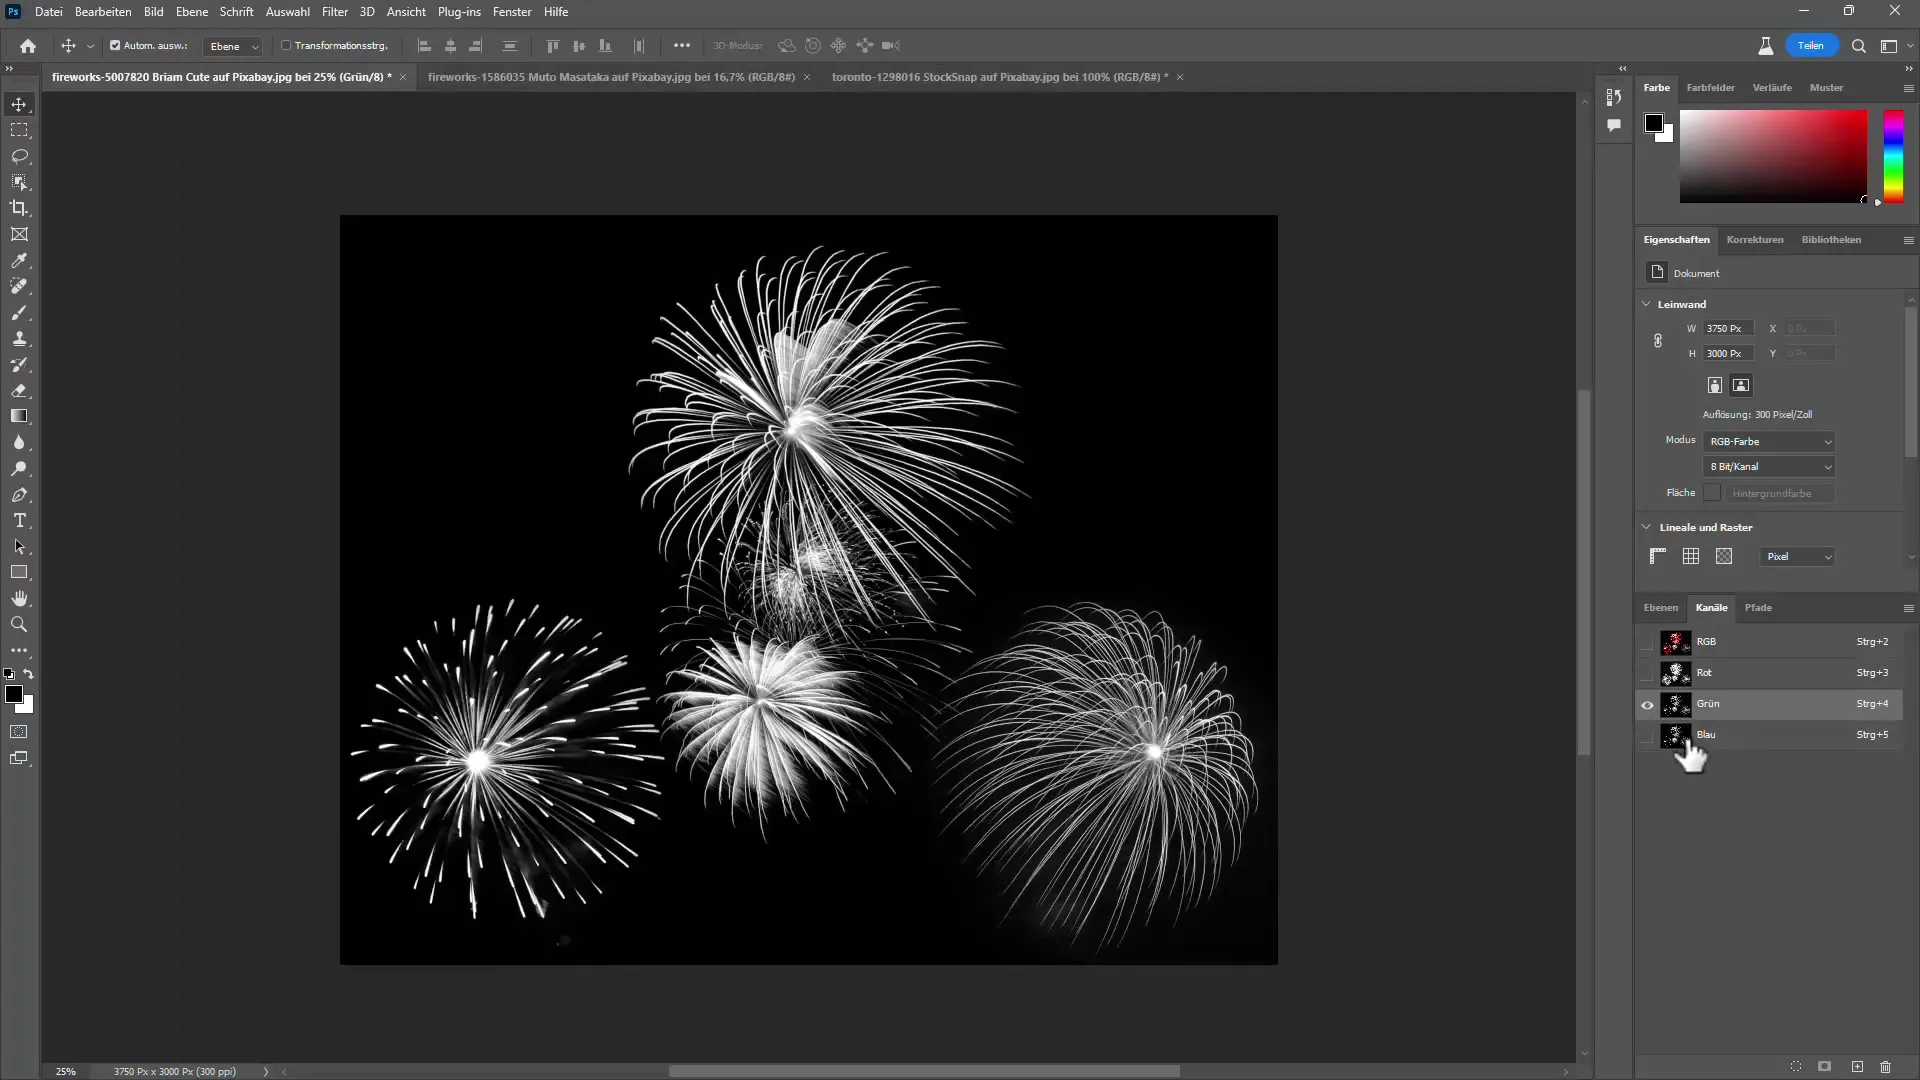1920x1080 pixels.
Task: Pick a hue on the rainbow slider
Action: [x=1893, y=156]
